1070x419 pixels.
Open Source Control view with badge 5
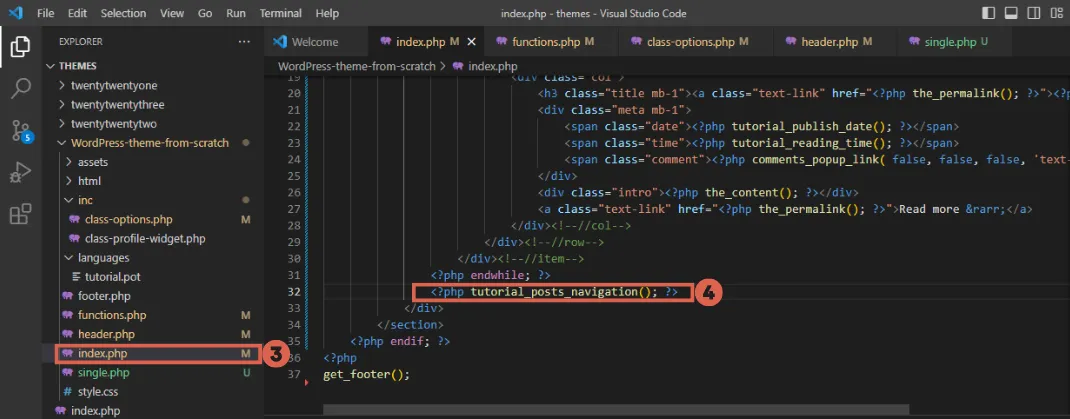[20, 130]
